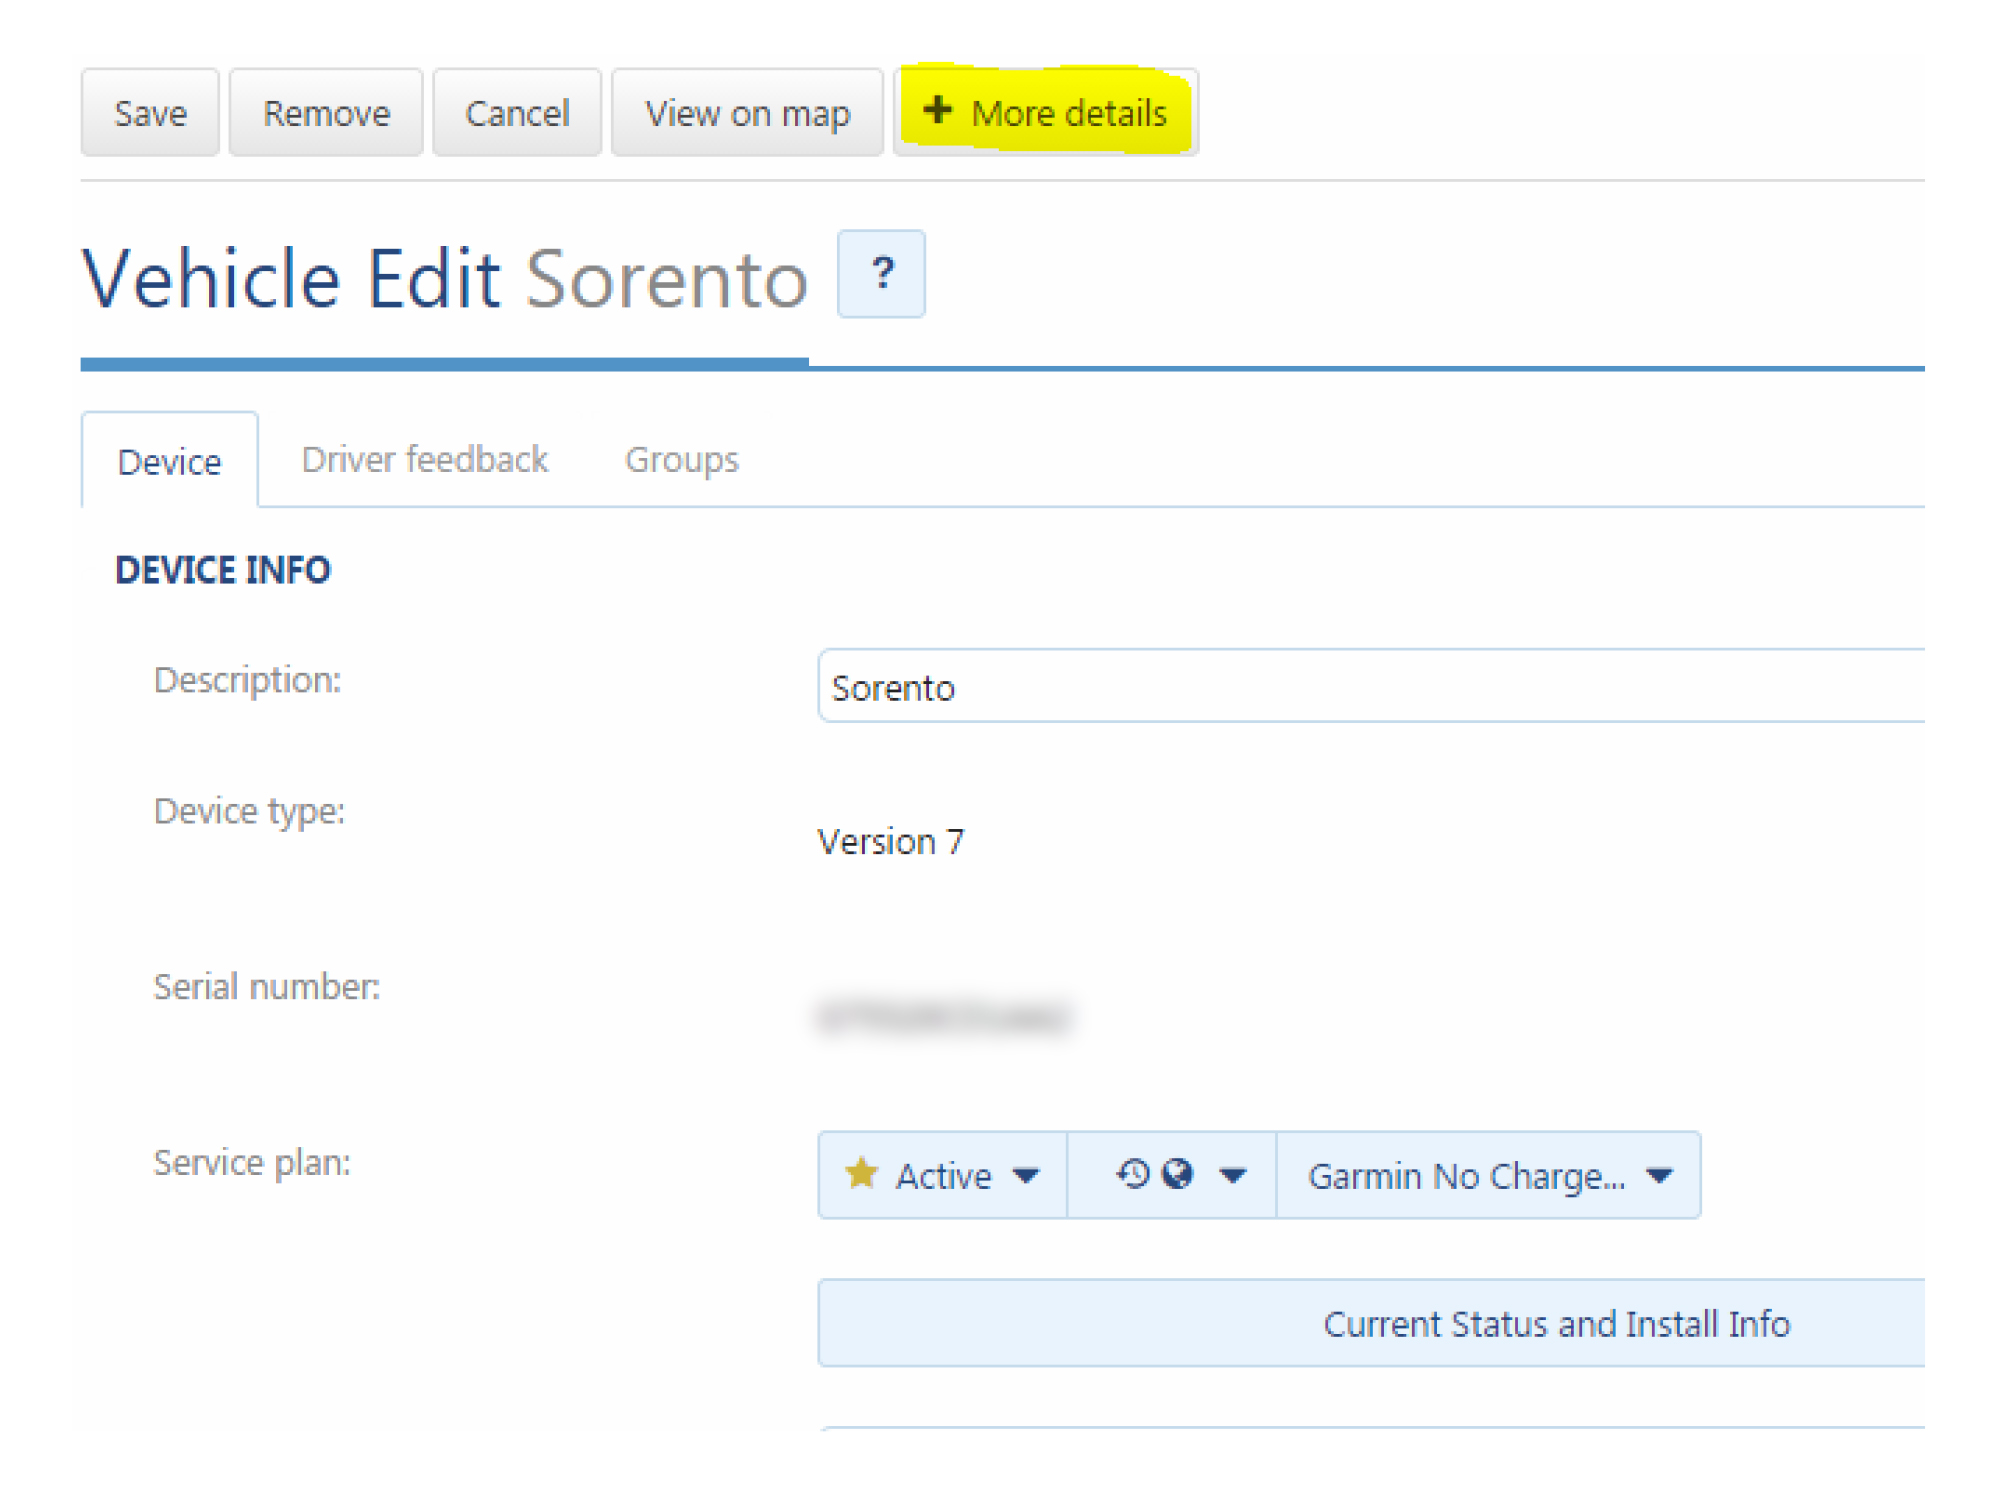Viewport: 1990px width, 1490px height.
Task: Click the More details button label
Action: click(x=1068, y=113)
